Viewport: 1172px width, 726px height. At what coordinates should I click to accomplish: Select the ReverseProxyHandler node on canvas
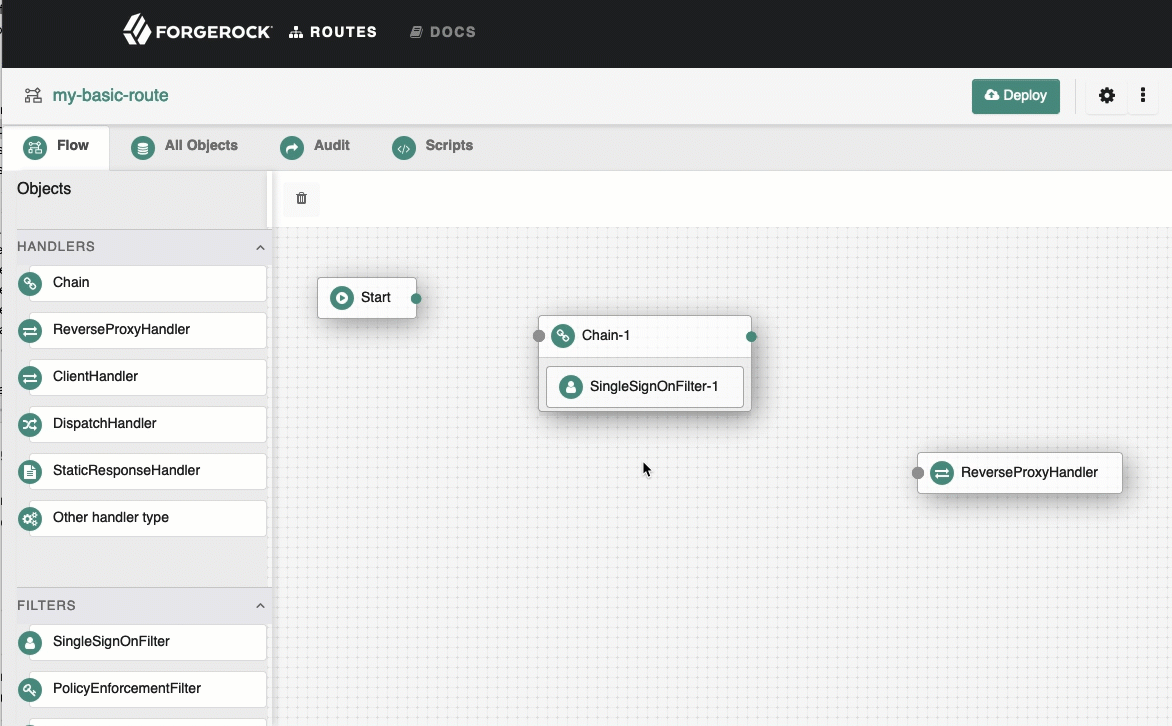click(1020, 473)
